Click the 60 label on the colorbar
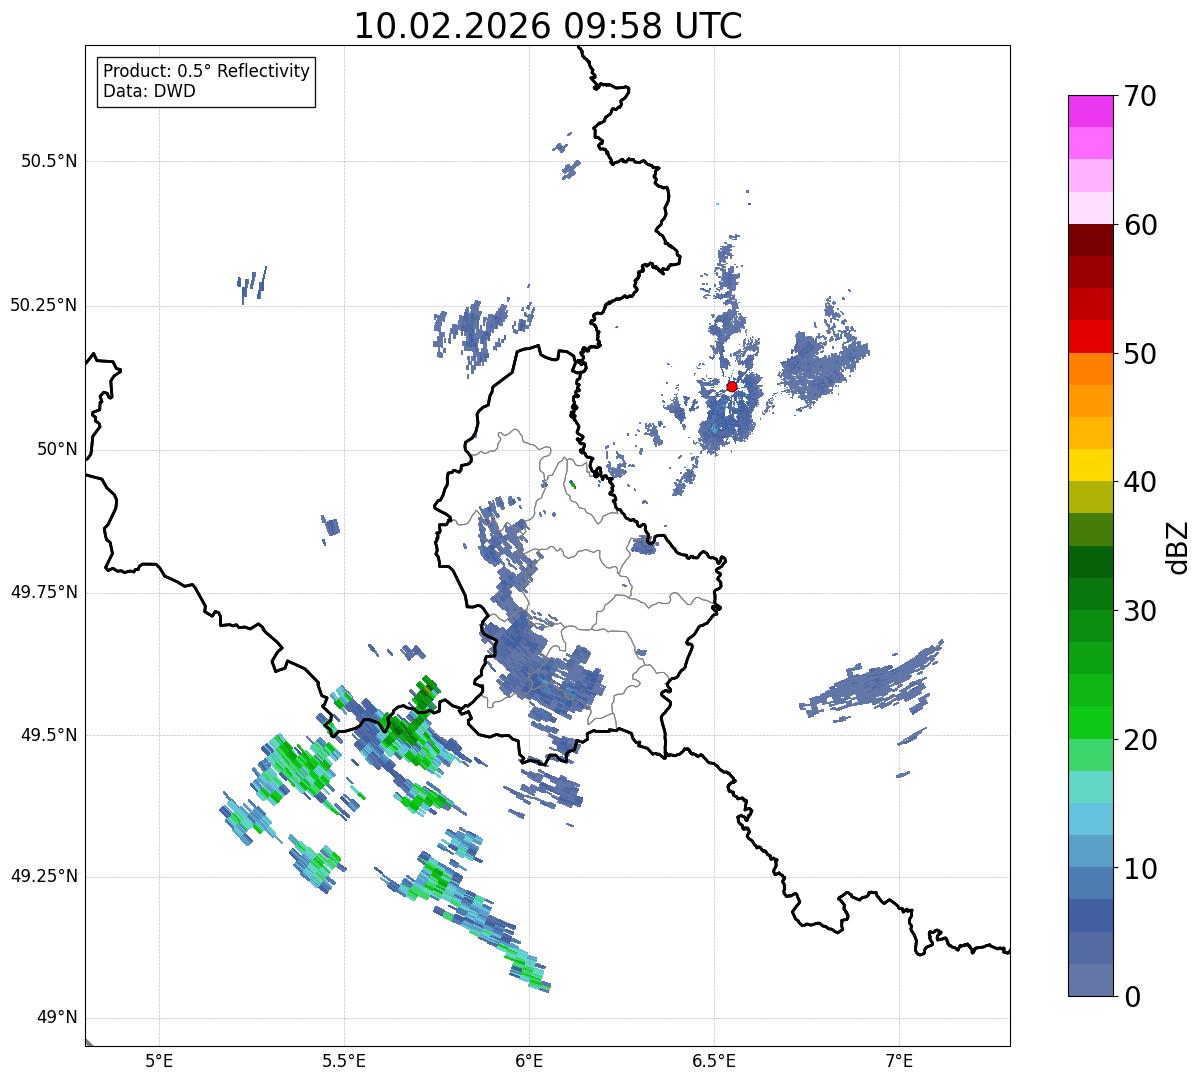 tap(1139, 225)
